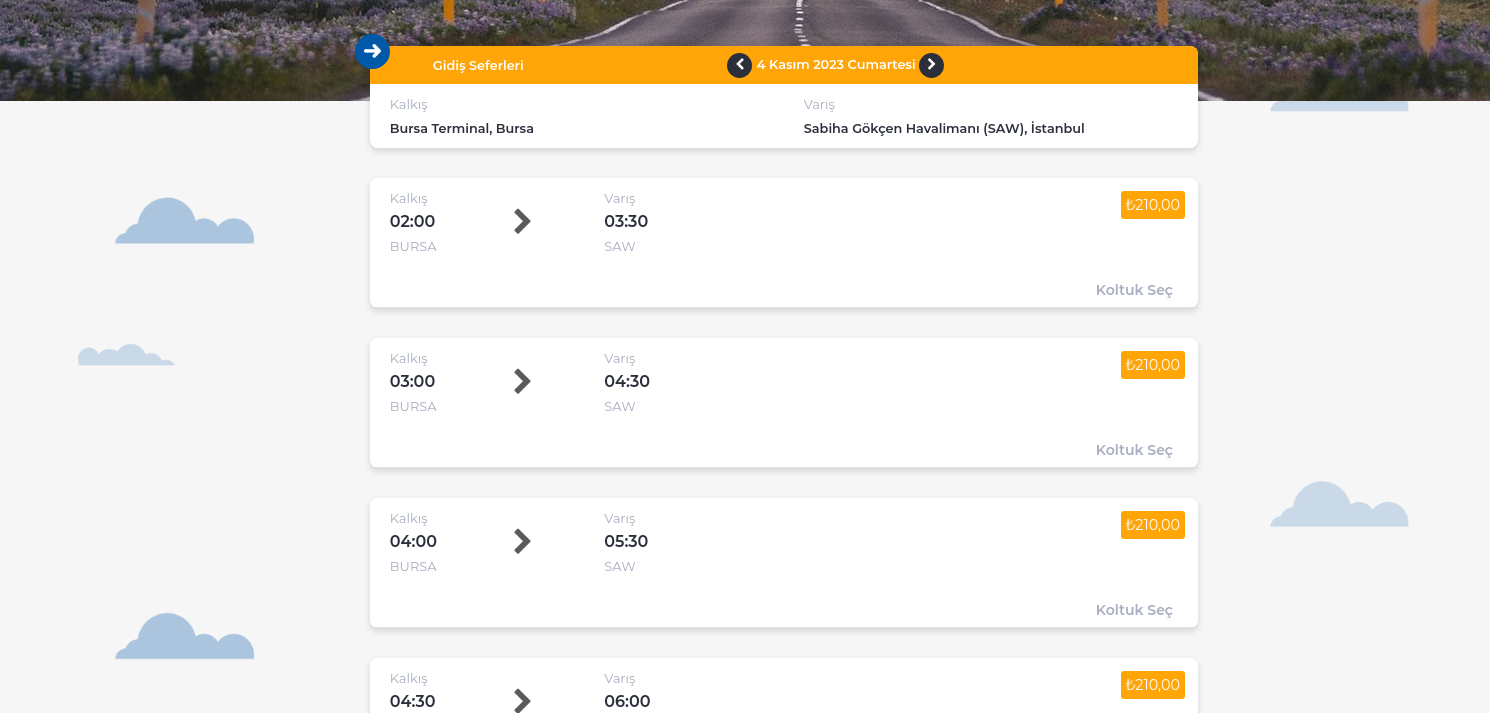Choose Koltuk Seç on the 03:00 trip
The image size is (1490, 713).
[x=1134, y=449]
